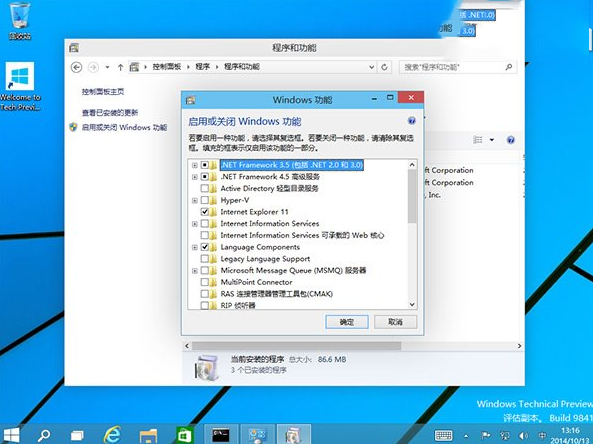Open the Recycle Bin desktop icon

(20, 20)
